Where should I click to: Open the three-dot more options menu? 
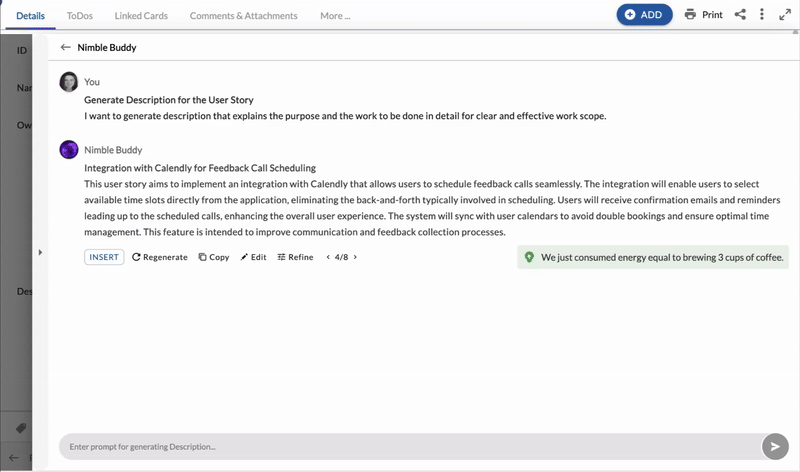click(762, 15)
